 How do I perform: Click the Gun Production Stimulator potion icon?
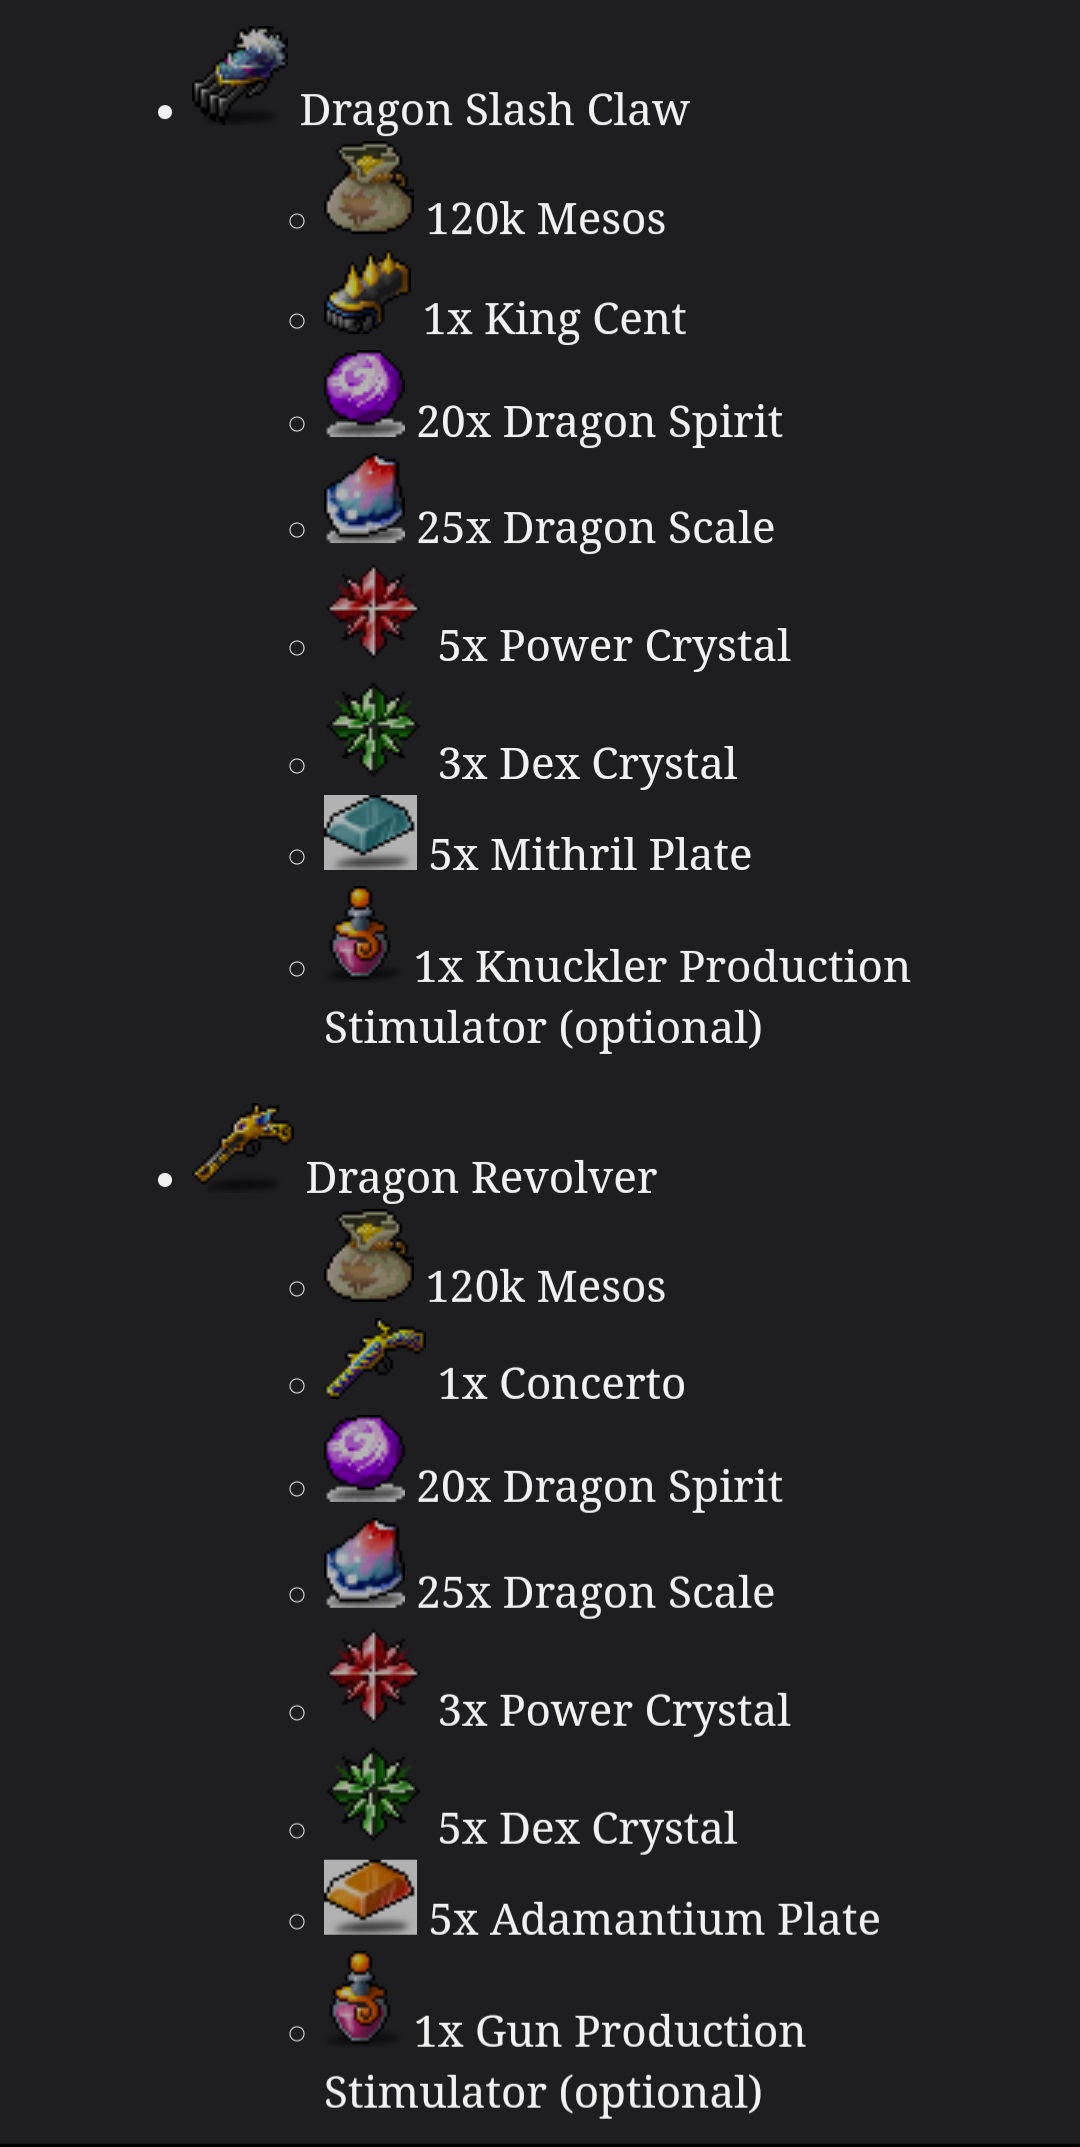[360, 1998]
